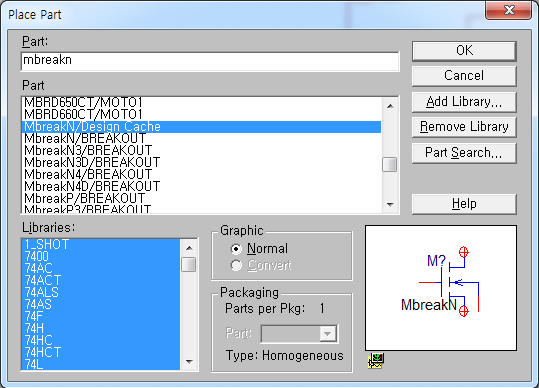Close the Place Part dialog
539x388 pixels.
click(x=508, y=10)
